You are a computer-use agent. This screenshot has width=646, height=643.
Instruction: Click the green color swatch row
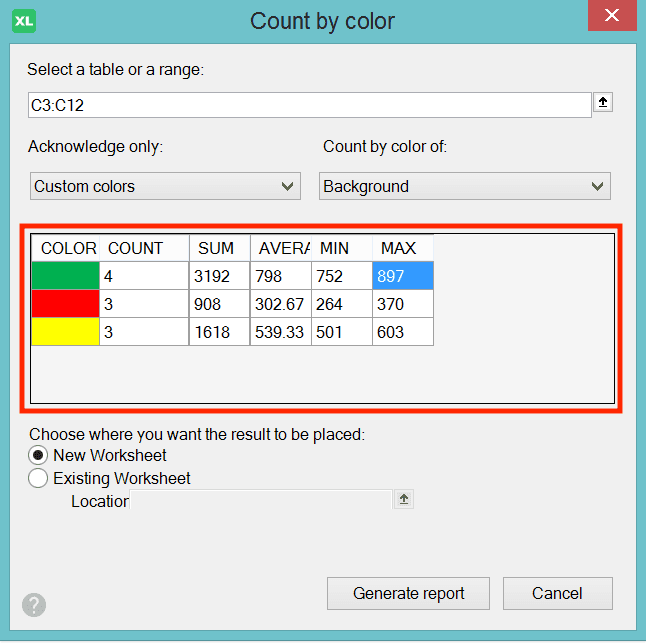tap(66, 276)
